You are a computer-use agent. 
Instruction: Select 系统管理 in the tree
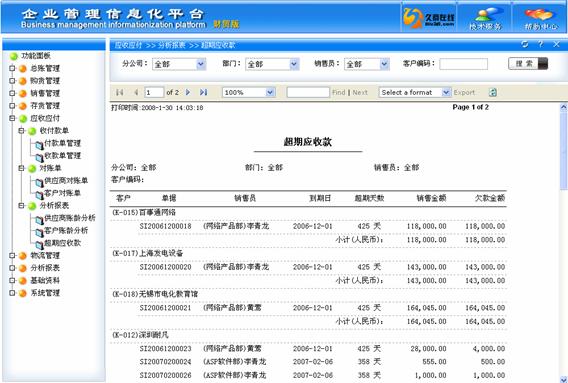click(45, 293)
